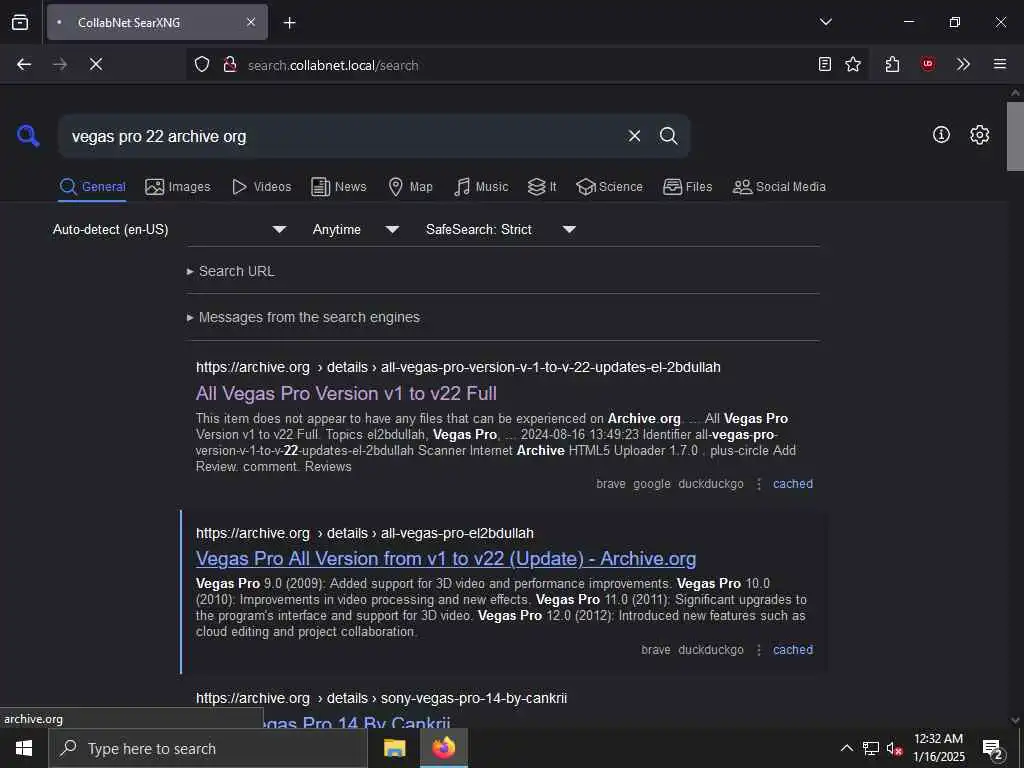The image size is (1024, 768).
Task: Switch to Map category
Action: 410,187
